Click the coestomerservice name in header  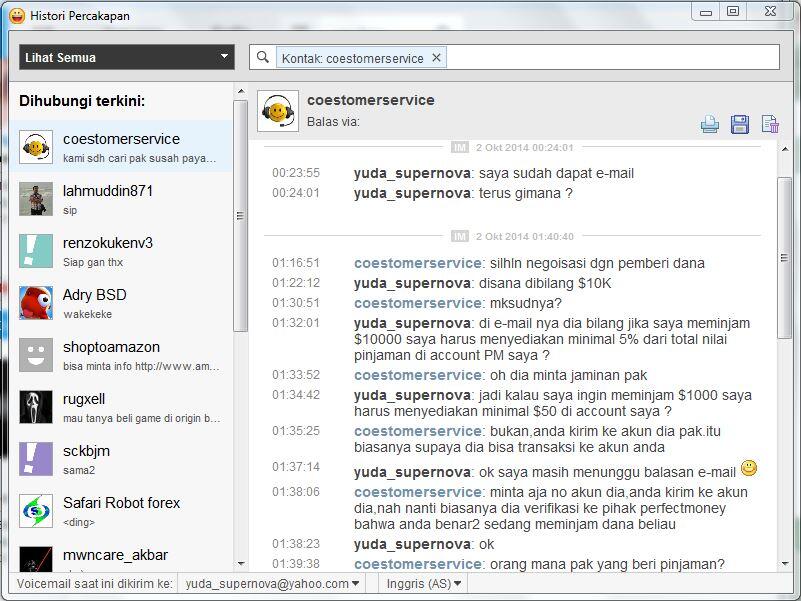coord(370,100)
